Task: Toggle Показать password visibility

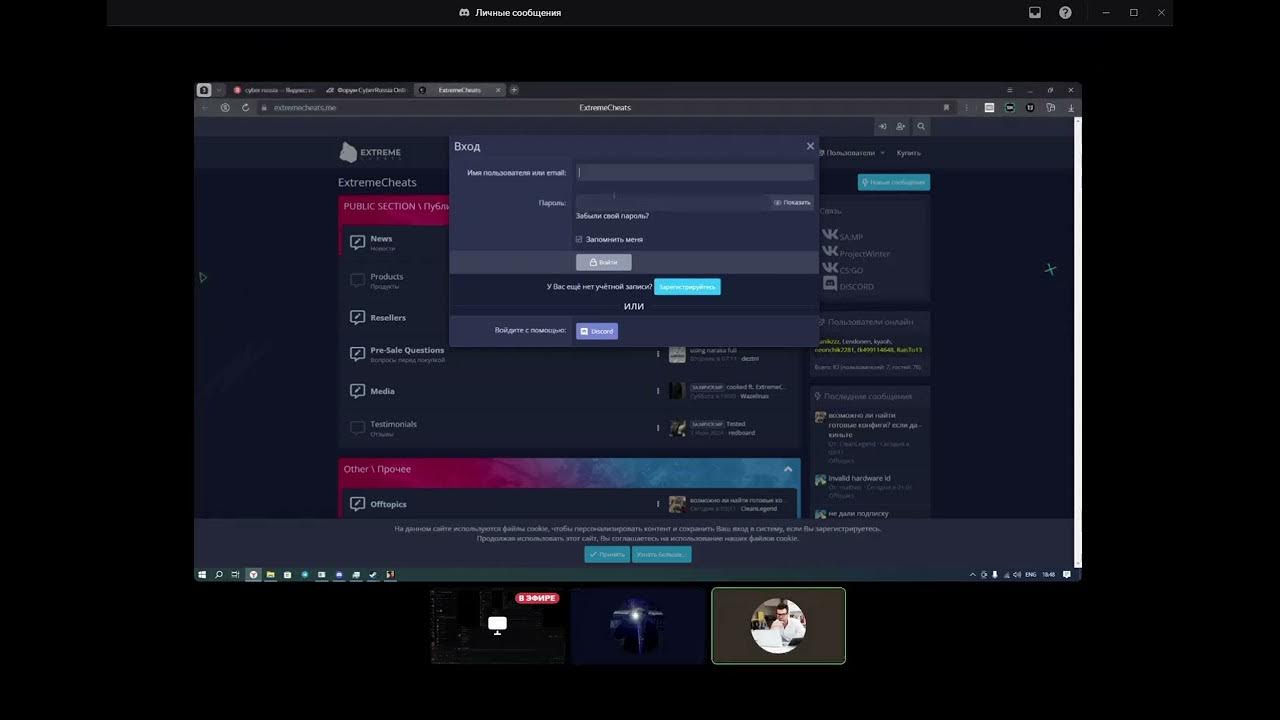Action: [x=792, y=202]
